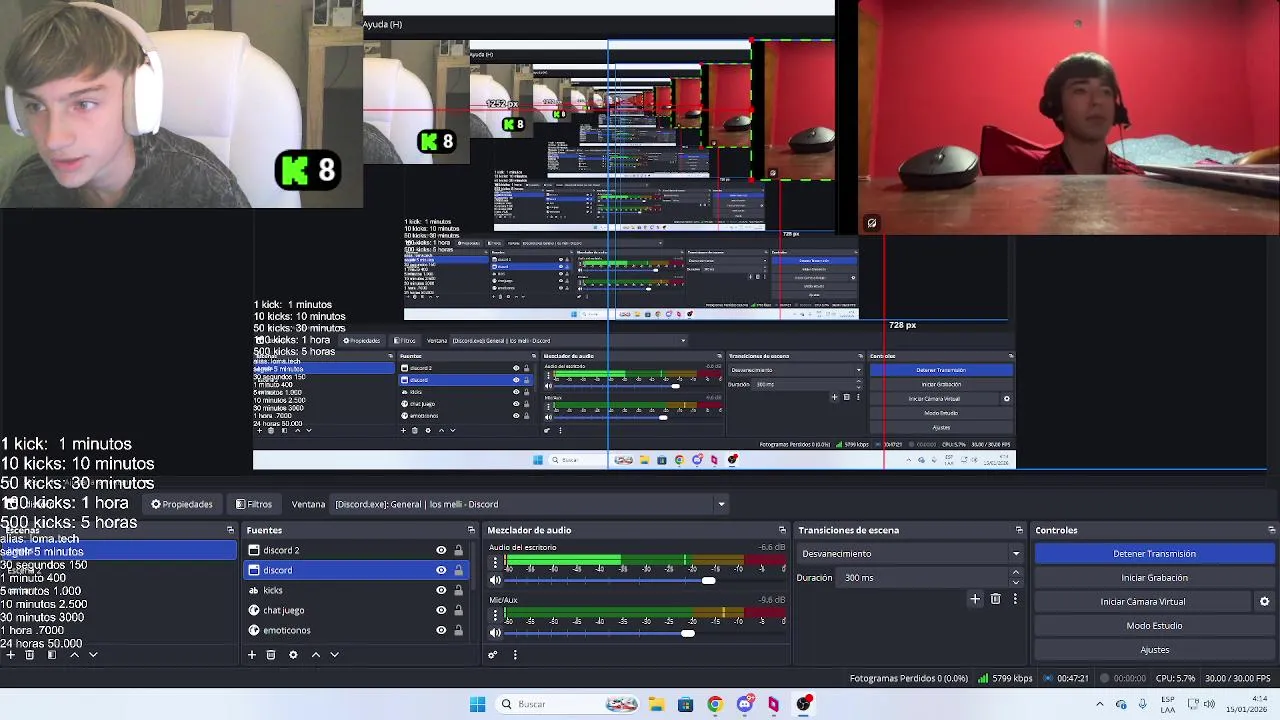Mute Audio del escritorio speaker
Image resolution: width=1280 pixels, height=720 pixels.
[x=495, y=580]
